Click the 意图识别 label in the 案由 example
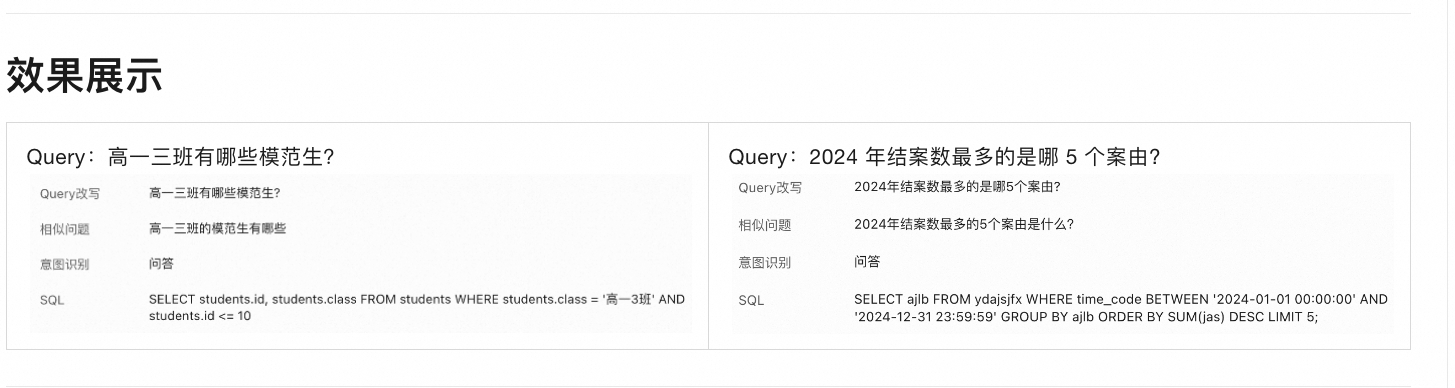 [765, 262]
